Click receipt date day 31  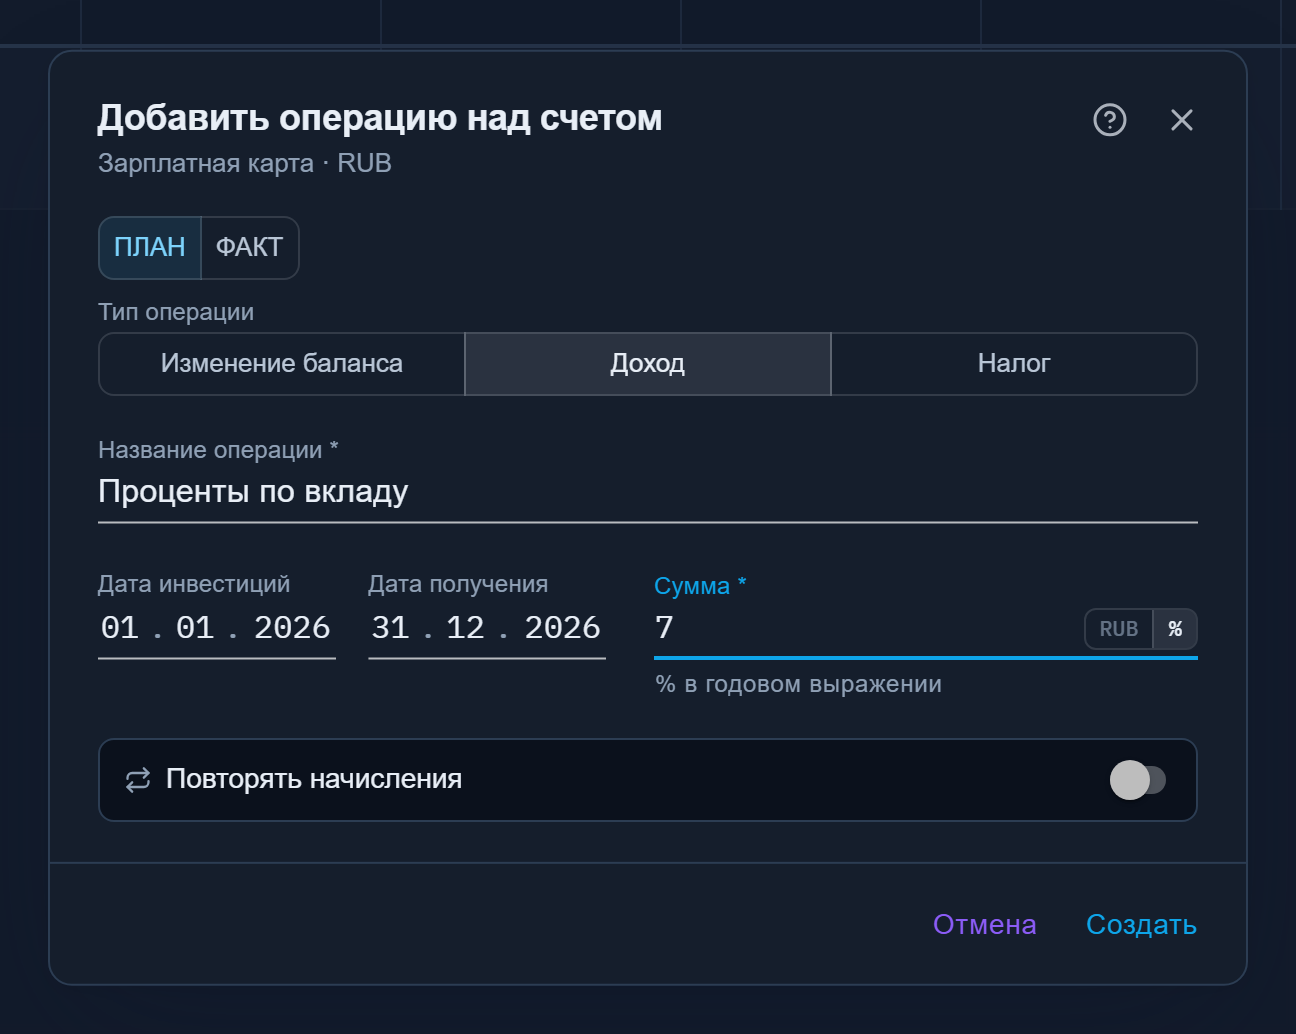(x=390, y=628)
